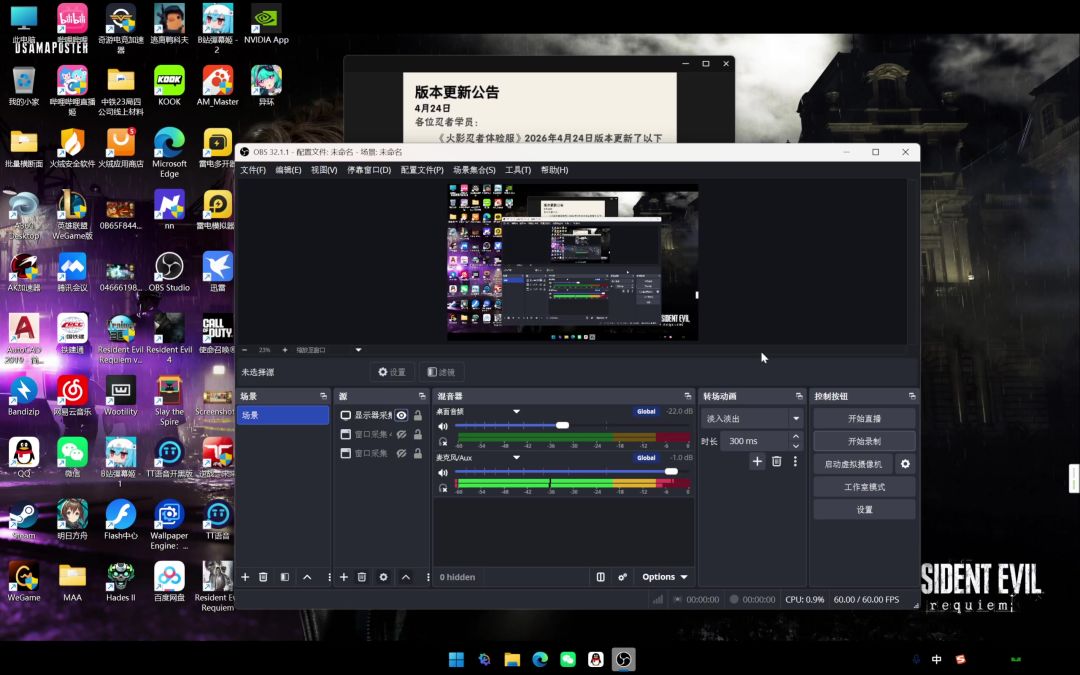Open the 工具(T) menu
Screen dimensions: 1080x675
517,170
